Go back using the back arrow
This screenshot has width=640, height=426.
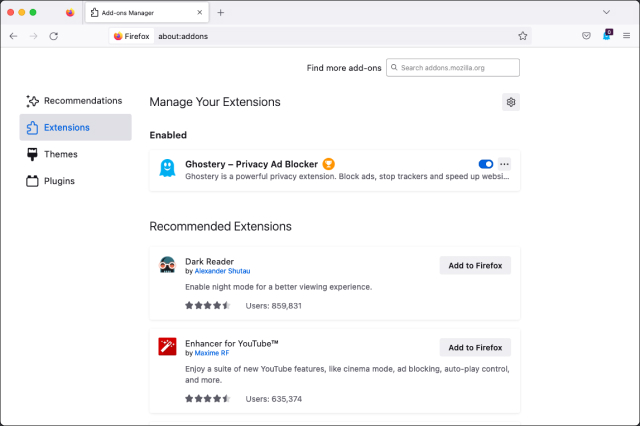tap(13, 36)
